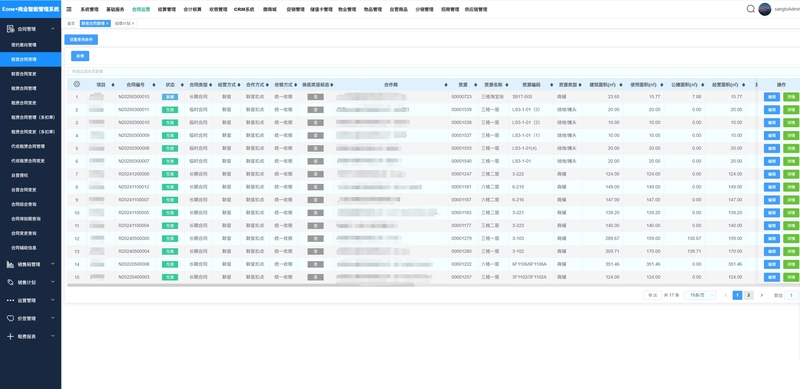Sort by the 合作方式 column sort icon

tap(268, 85)
